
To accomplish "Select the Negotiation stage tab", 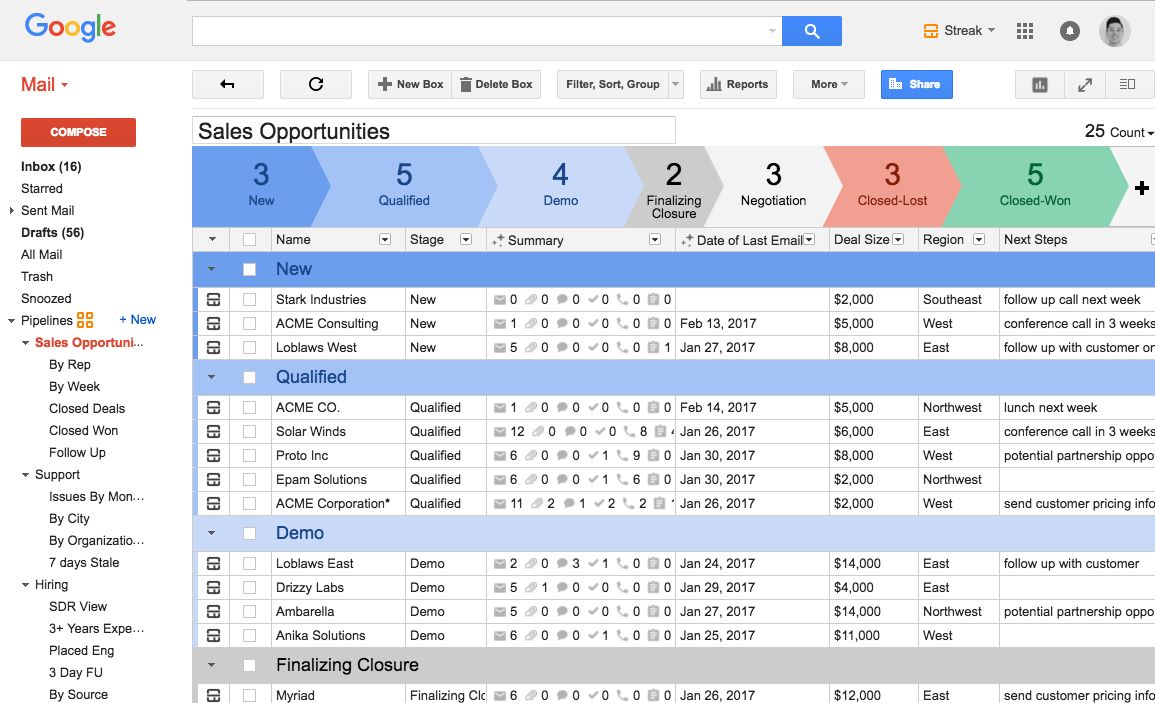I will [x=773, y=186].
